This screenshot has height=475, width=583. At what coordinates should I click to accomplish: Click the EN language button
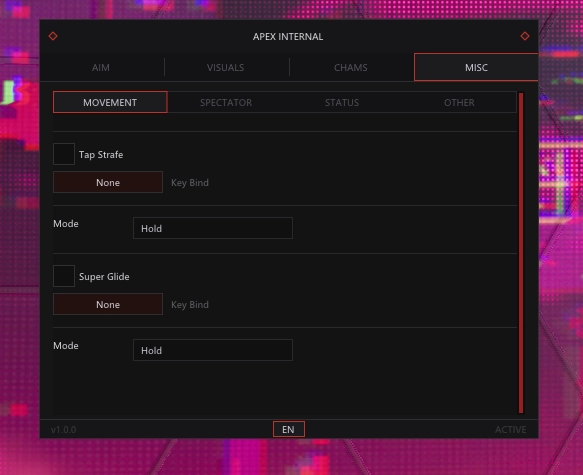point(289,429)
